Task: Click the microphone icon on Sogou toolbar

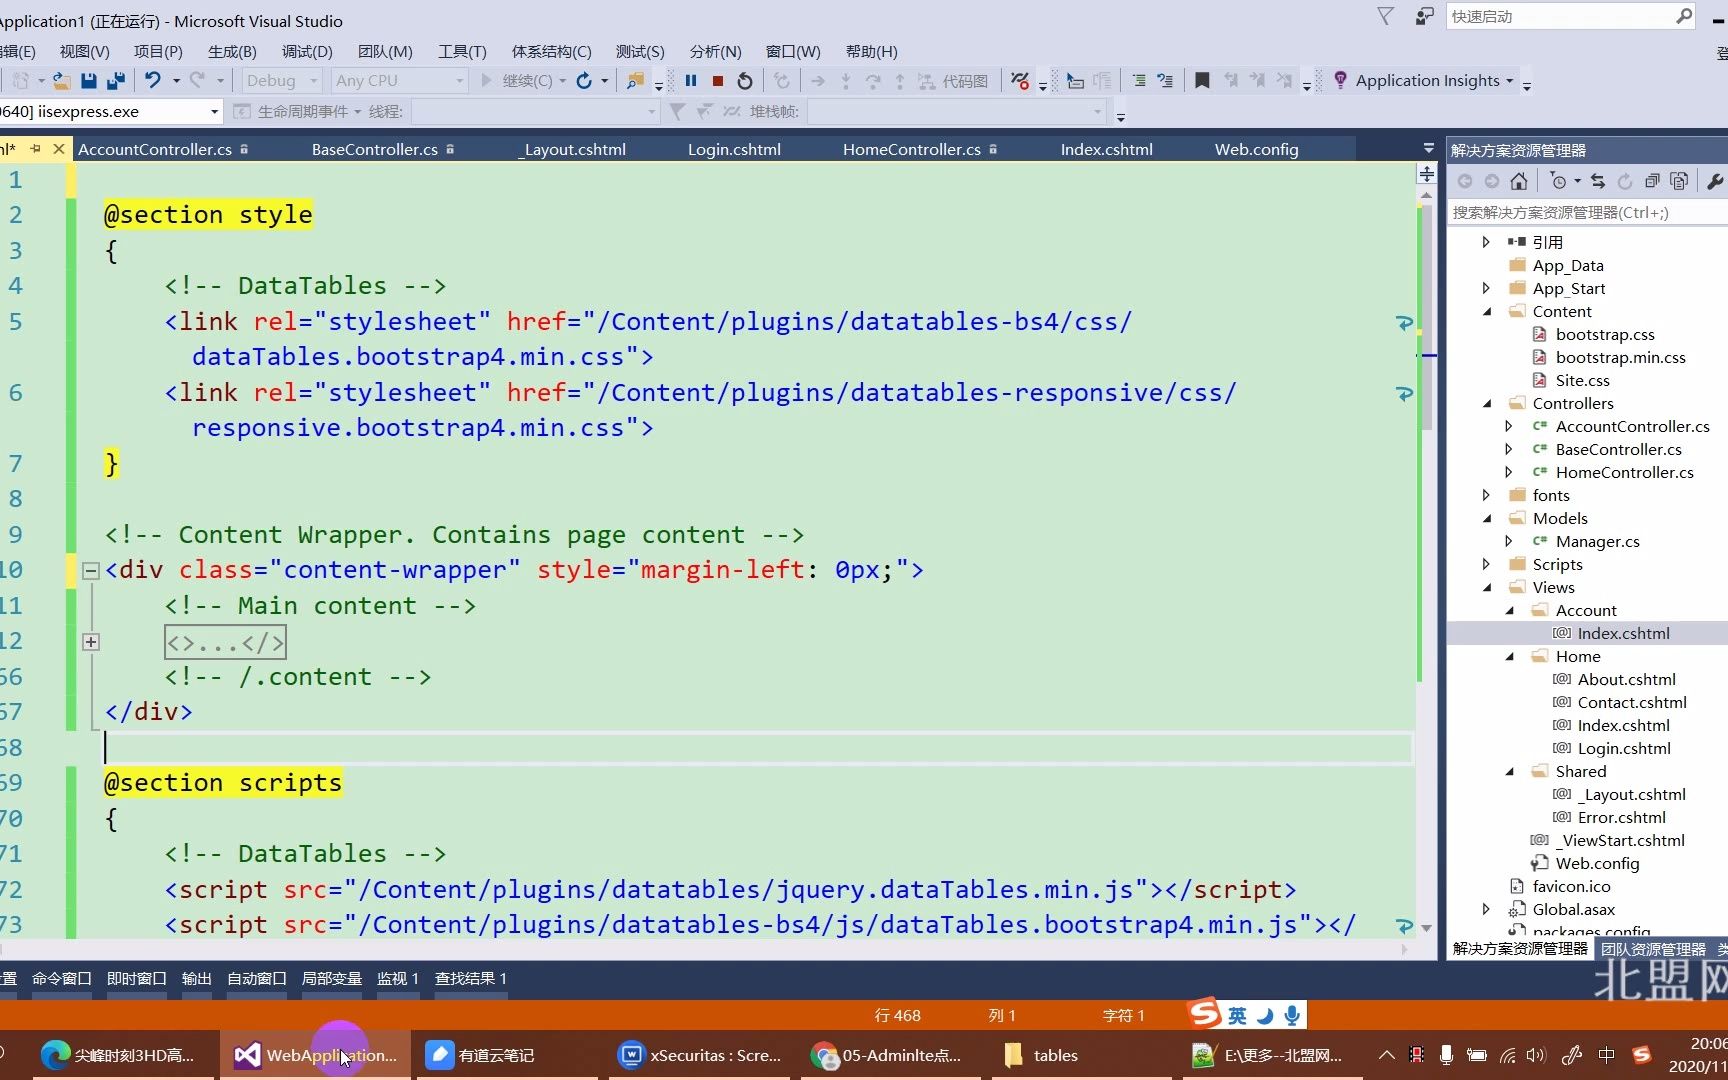Action: pyautogui.click(x=1292, y=1015)
